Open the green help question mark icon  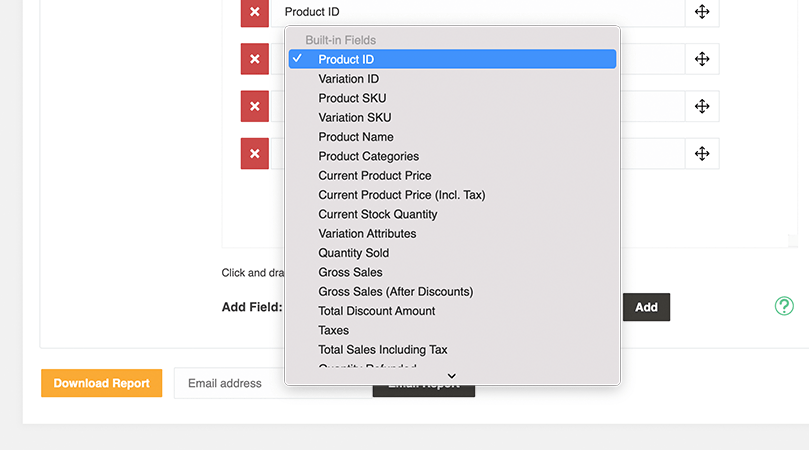(x=784, y=306)
